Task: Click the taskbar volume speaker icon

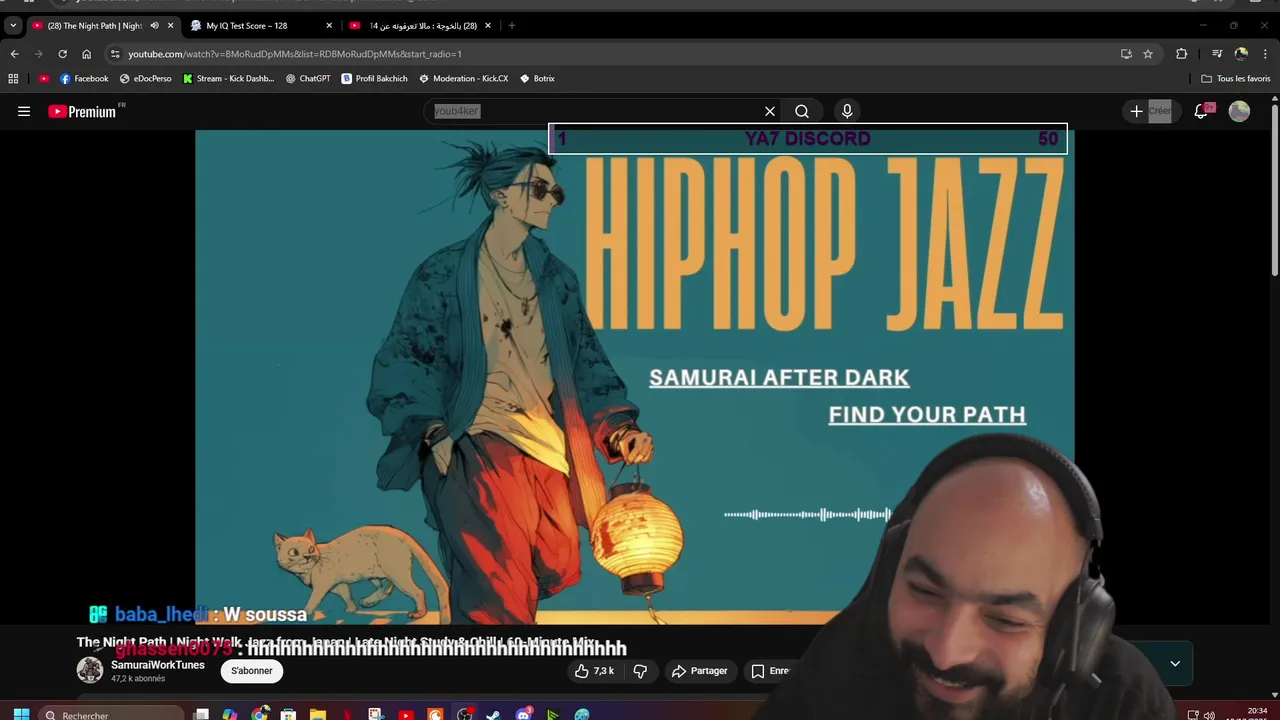Action: (1209, 714)
